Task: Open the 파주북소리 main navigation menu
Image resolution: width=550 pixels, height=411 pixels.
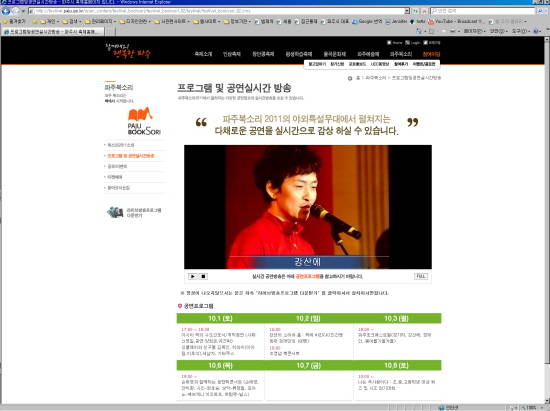Action: (x=401, y=54)
